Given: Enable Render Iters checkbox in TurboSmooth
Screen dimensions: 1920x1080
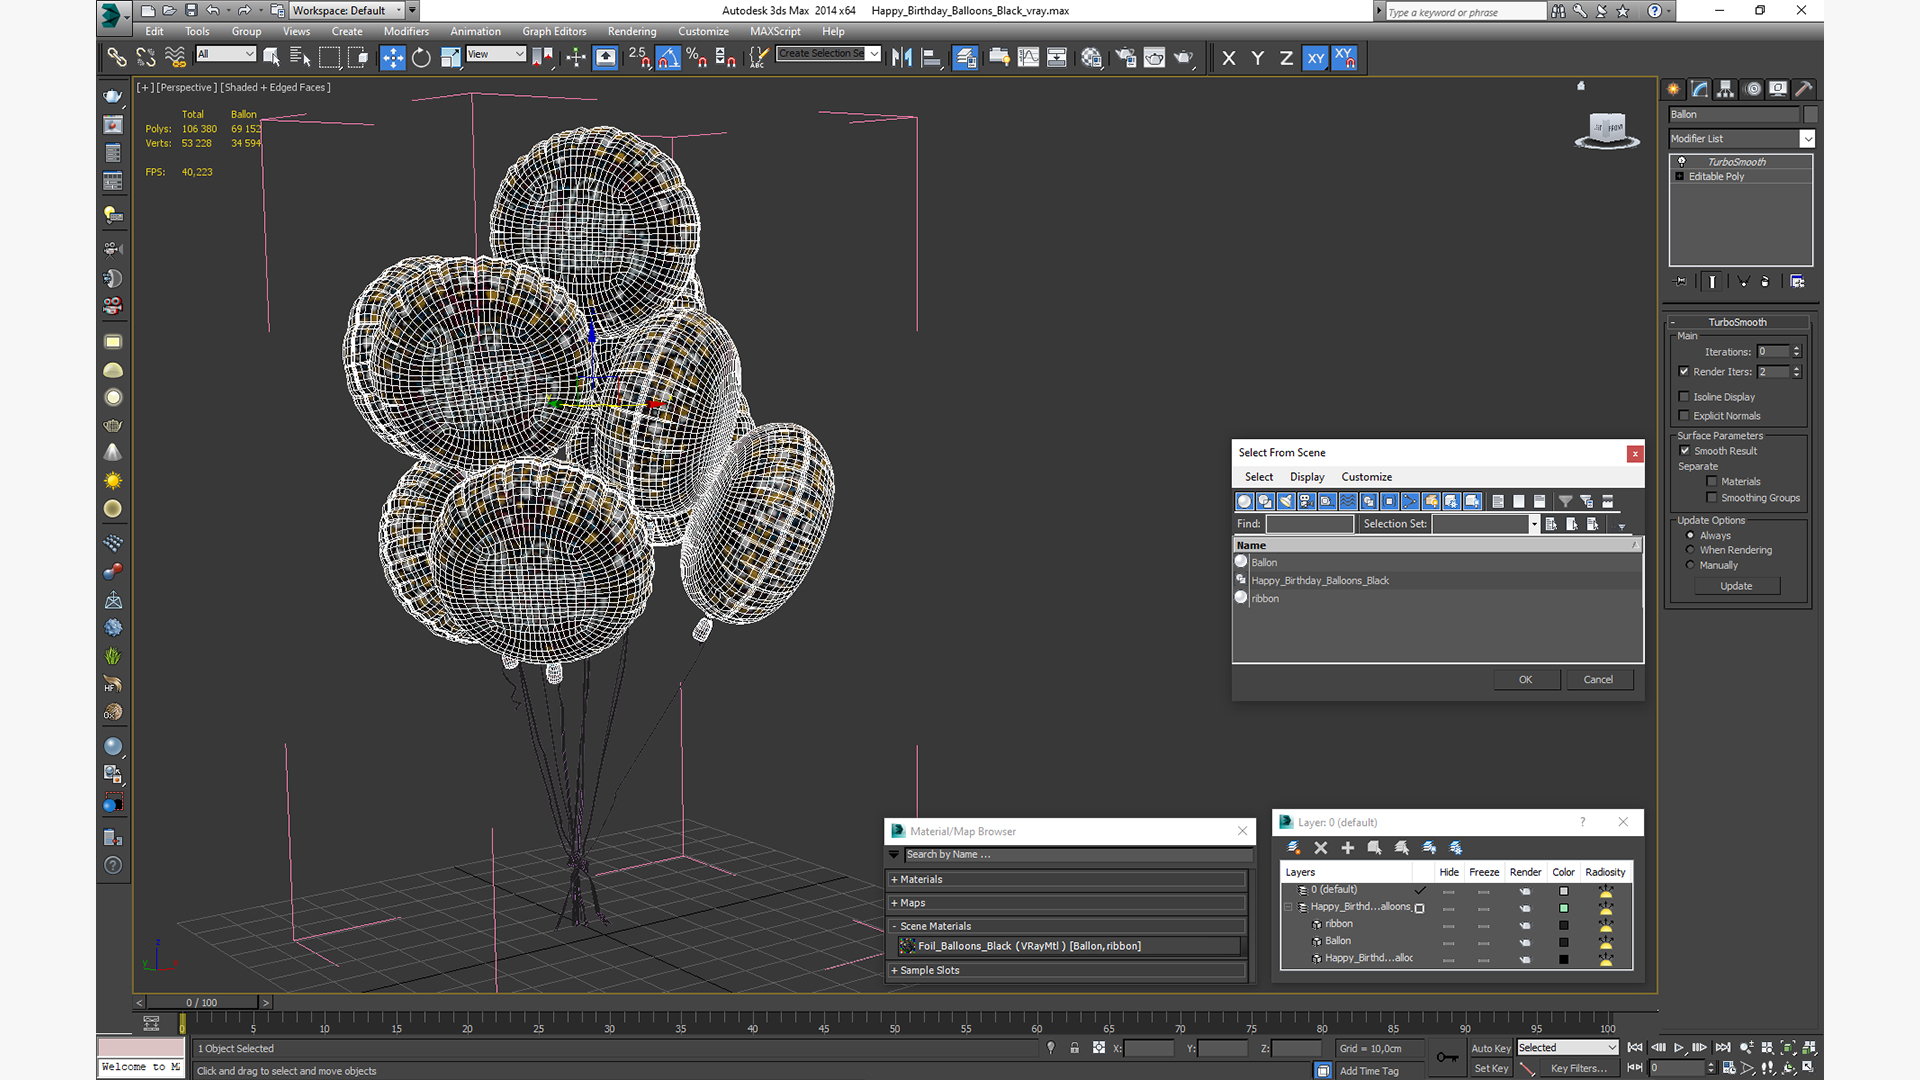Looking at the screenshot, I should (x=1684, y=372).
